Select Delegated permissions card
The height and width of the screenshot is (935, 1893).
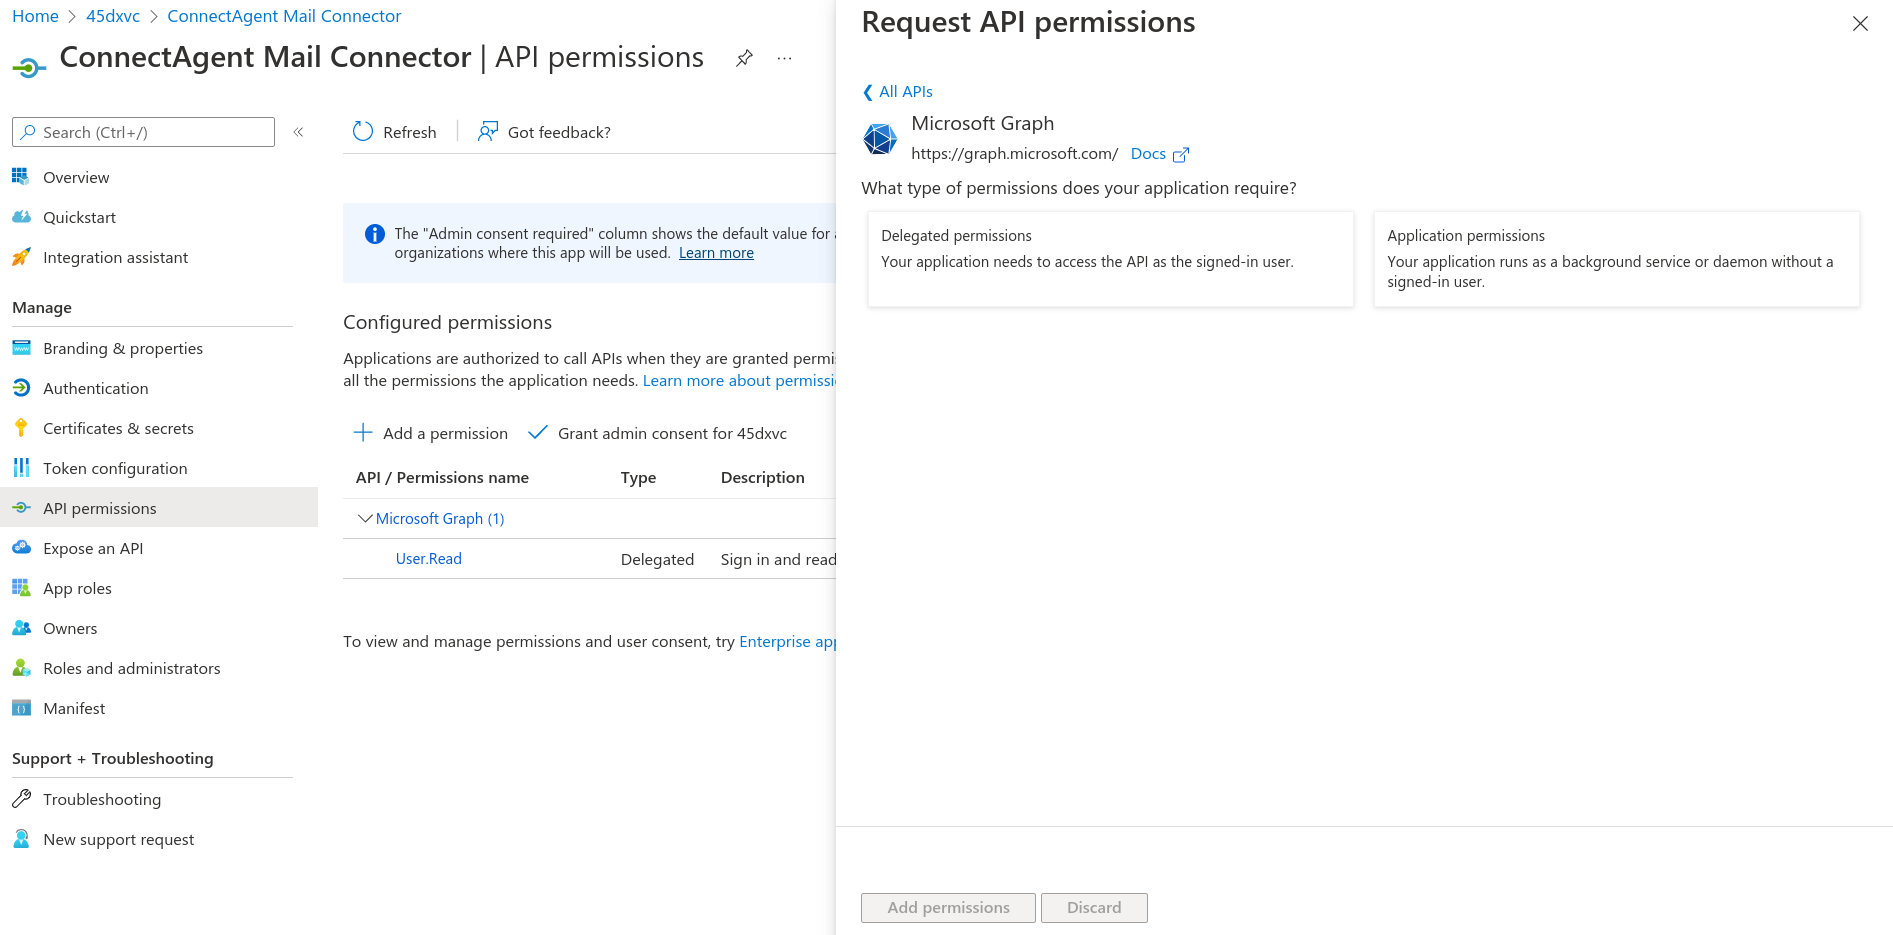point(1111,259)
